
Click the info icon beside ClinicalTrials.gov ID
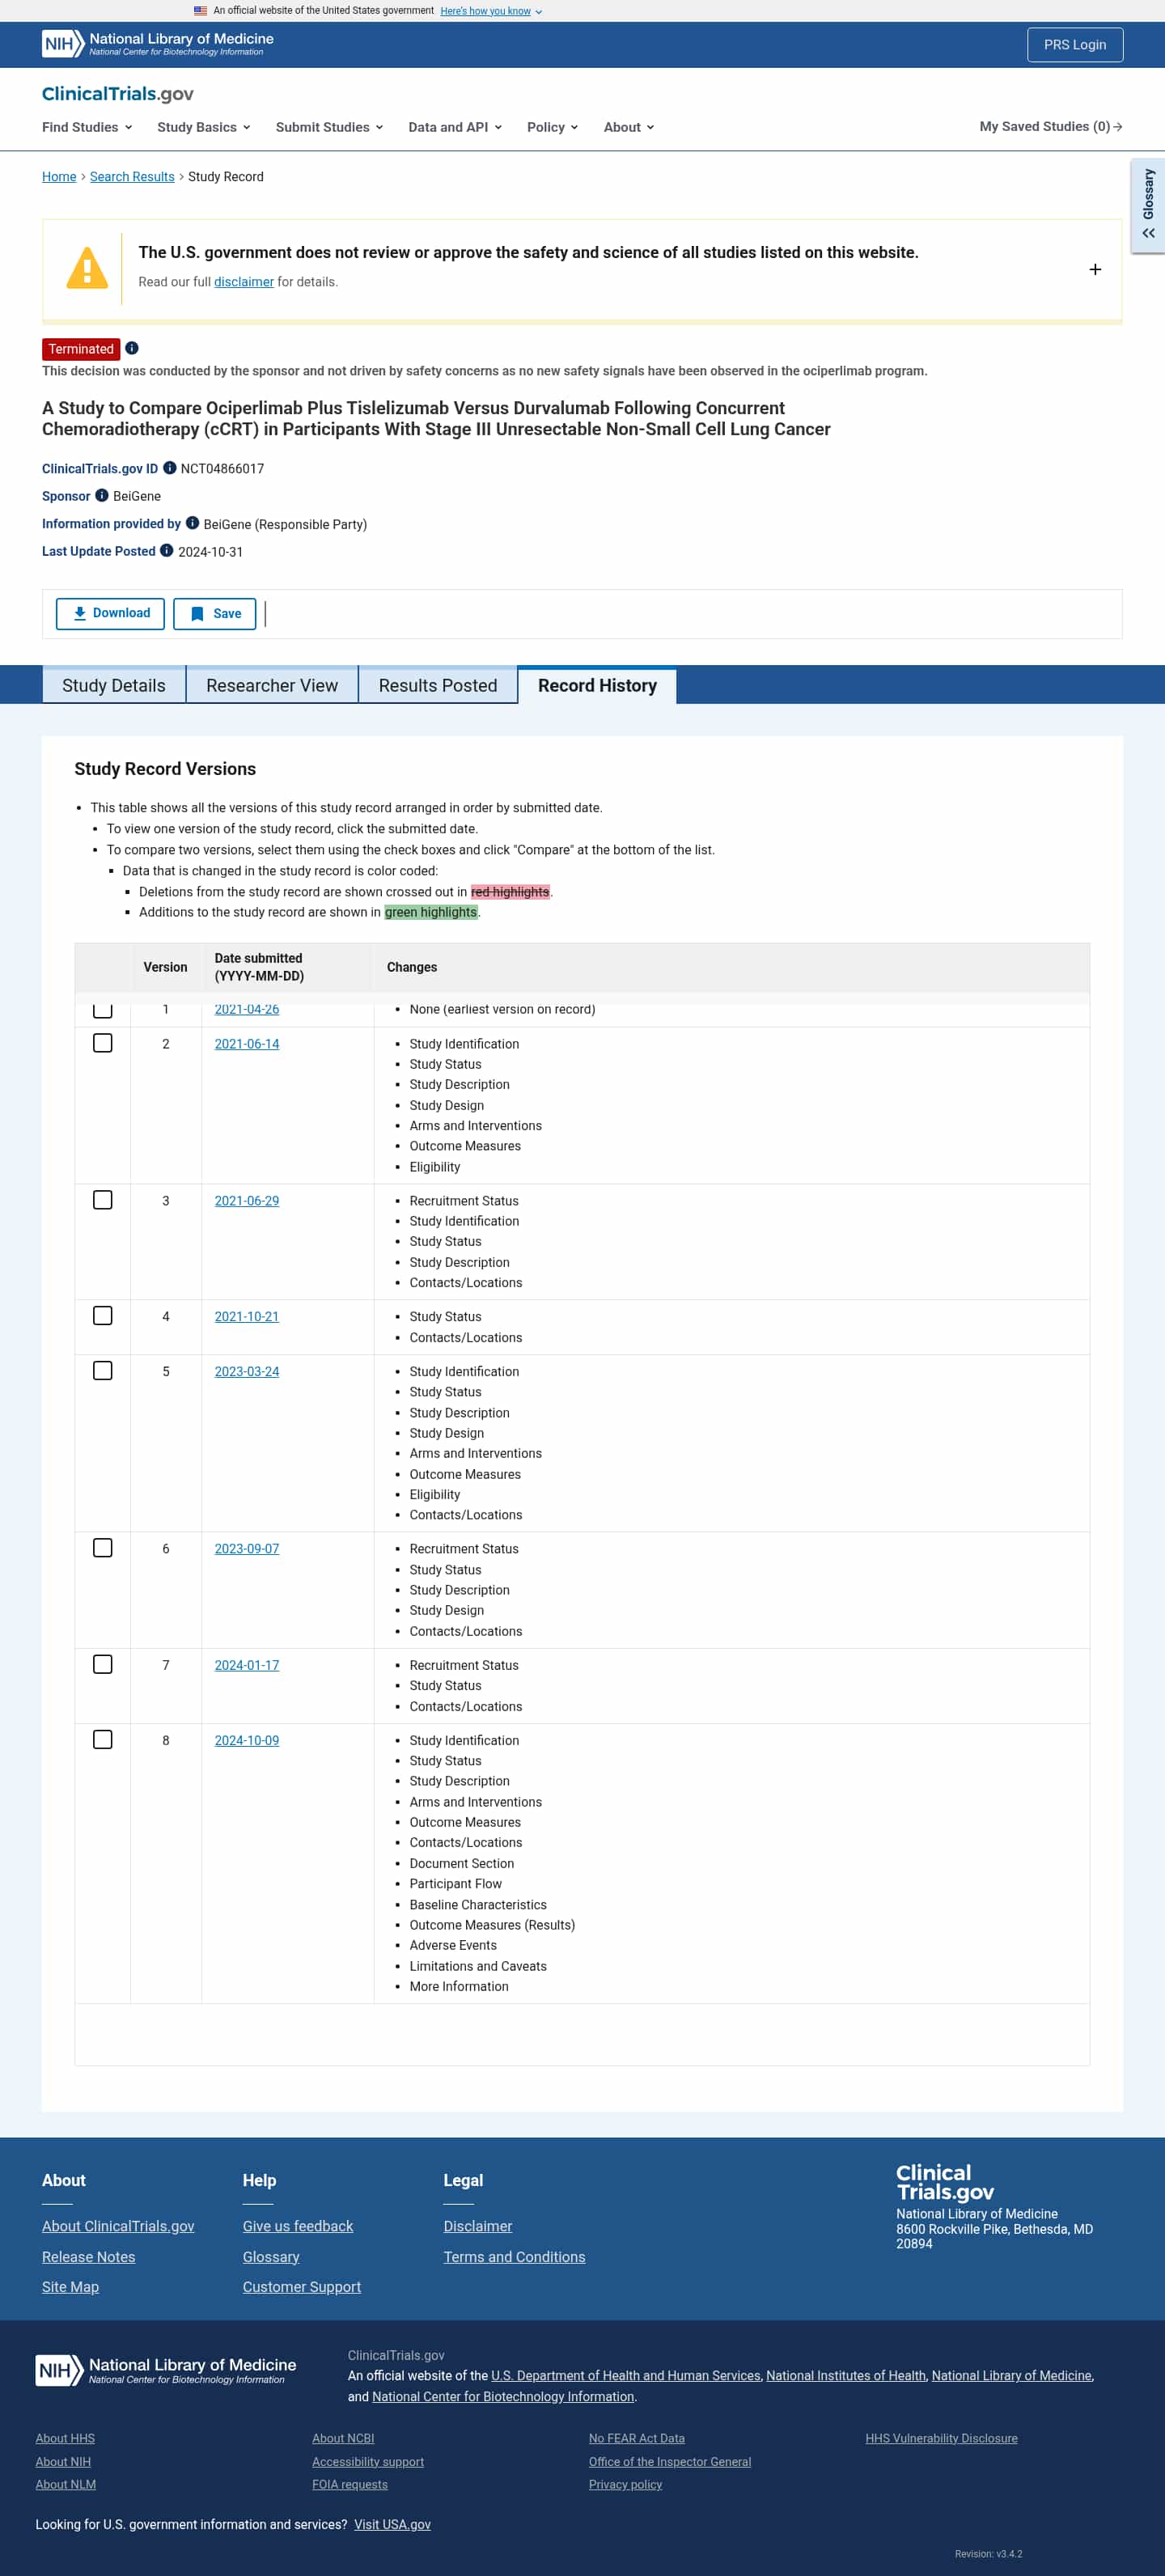pos(168,467)
